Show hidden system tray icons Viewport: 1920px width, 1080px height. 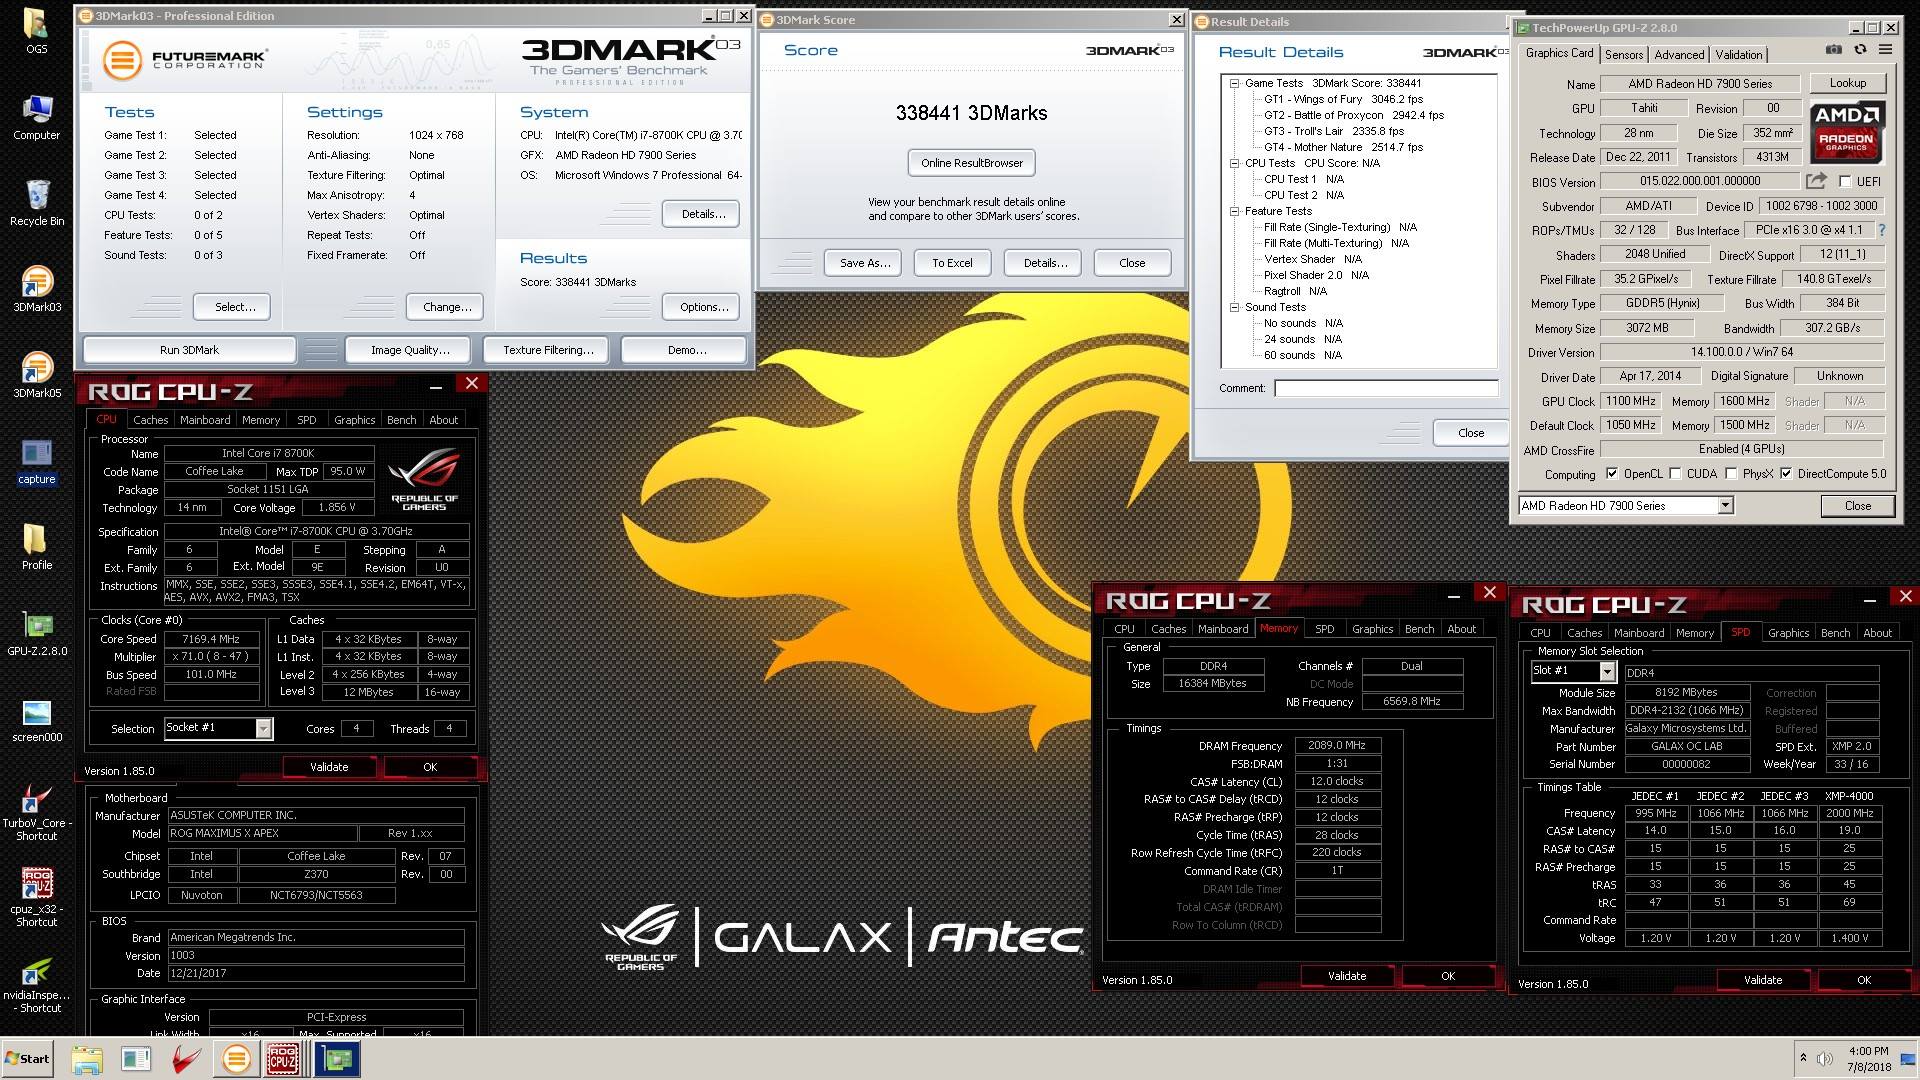[1803, 1058]
